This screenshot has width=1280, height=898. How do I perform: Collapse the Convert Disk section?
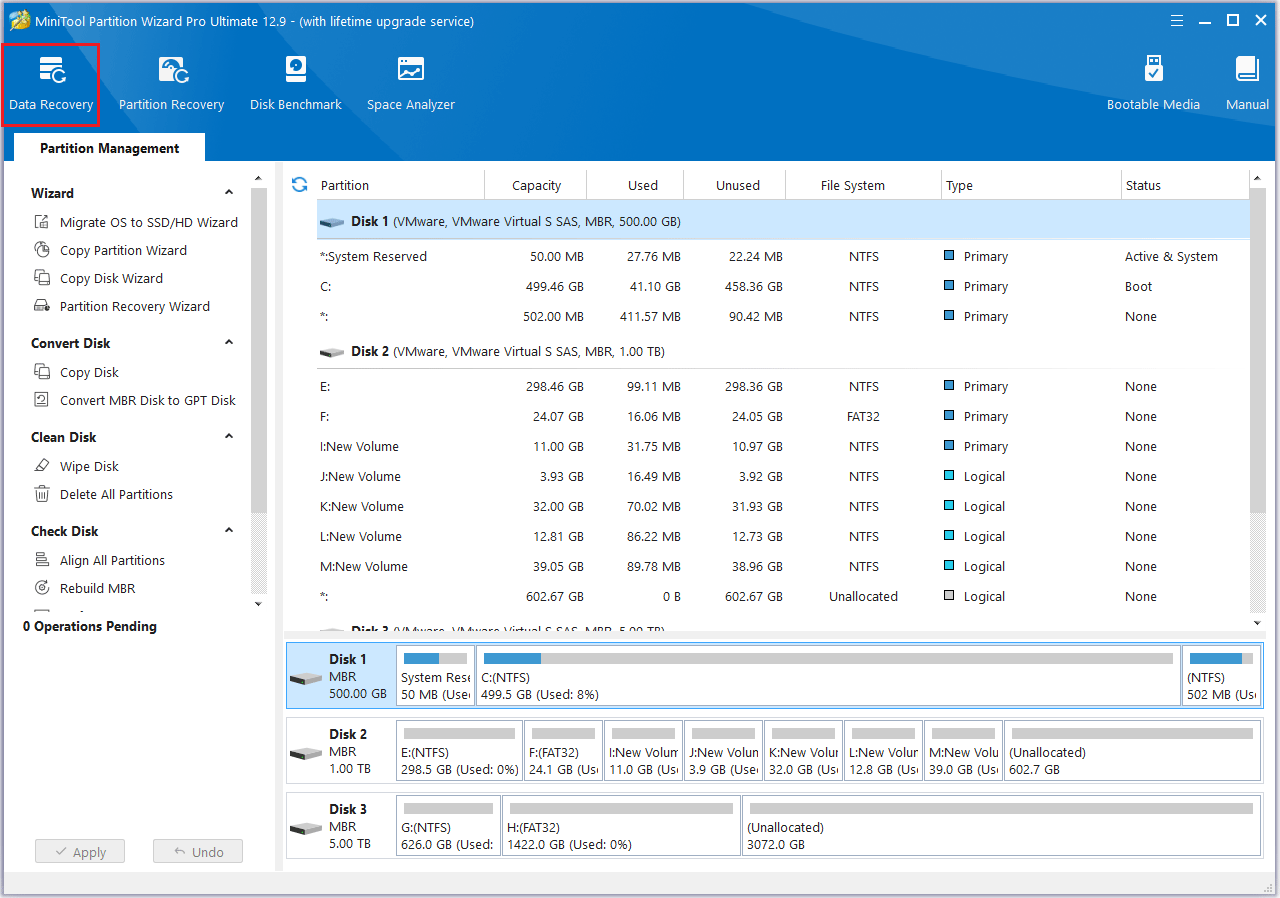coord(229,343)
